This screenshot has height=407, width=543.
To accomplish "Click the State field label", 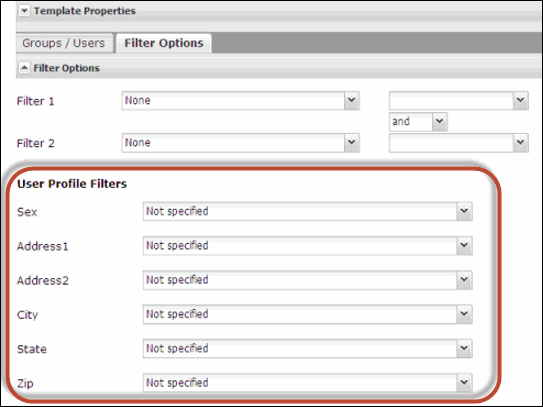I will [x=32, y=349].
